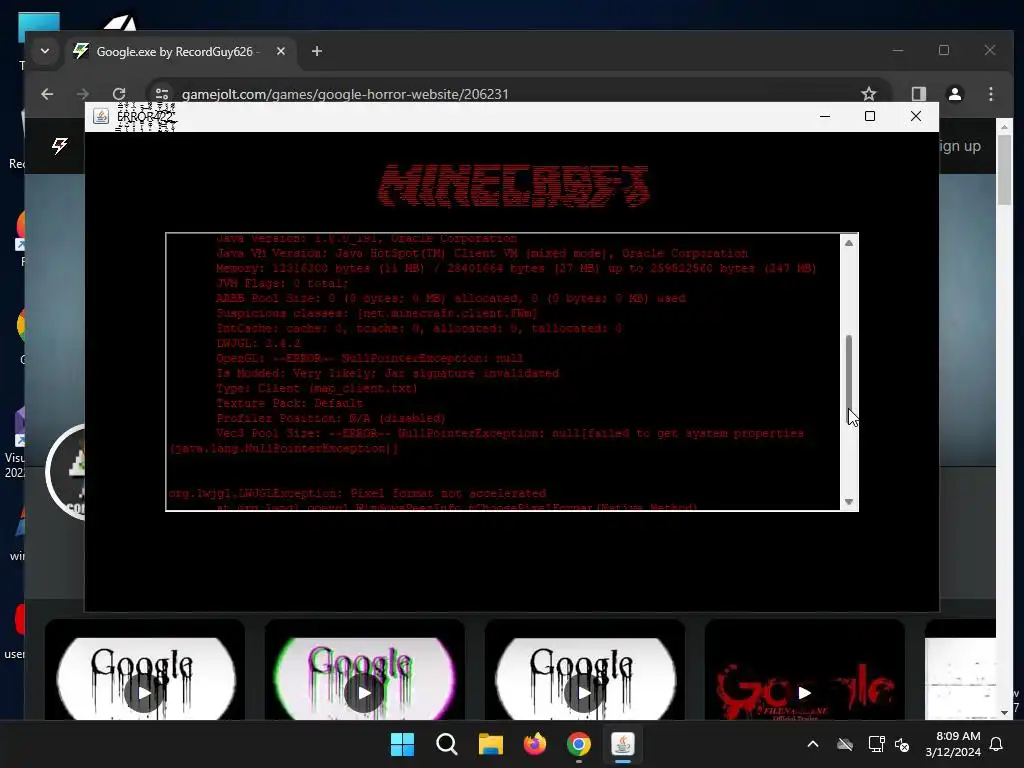Click the crash log scroll down arrow

point(849,502)
